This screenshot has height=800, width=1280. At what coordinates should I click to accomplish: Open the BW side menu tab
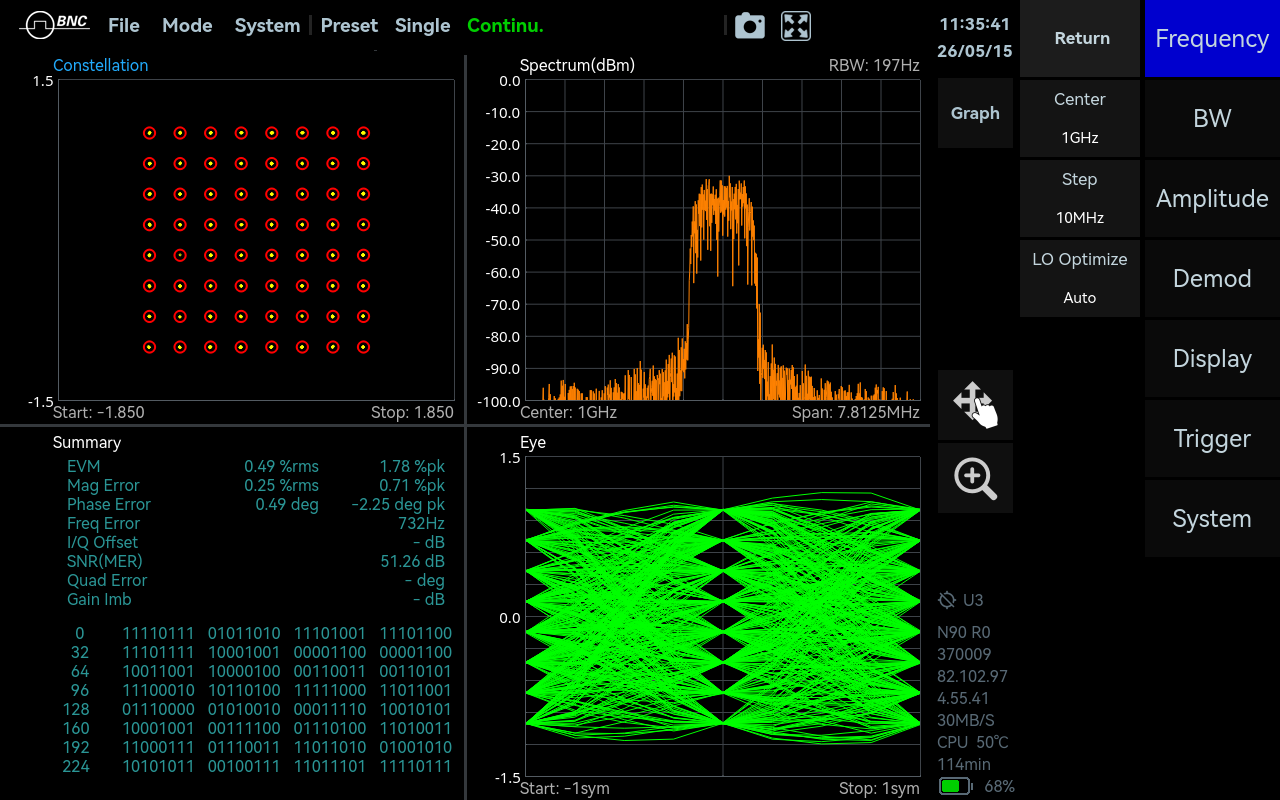(x=1212, y=118)
